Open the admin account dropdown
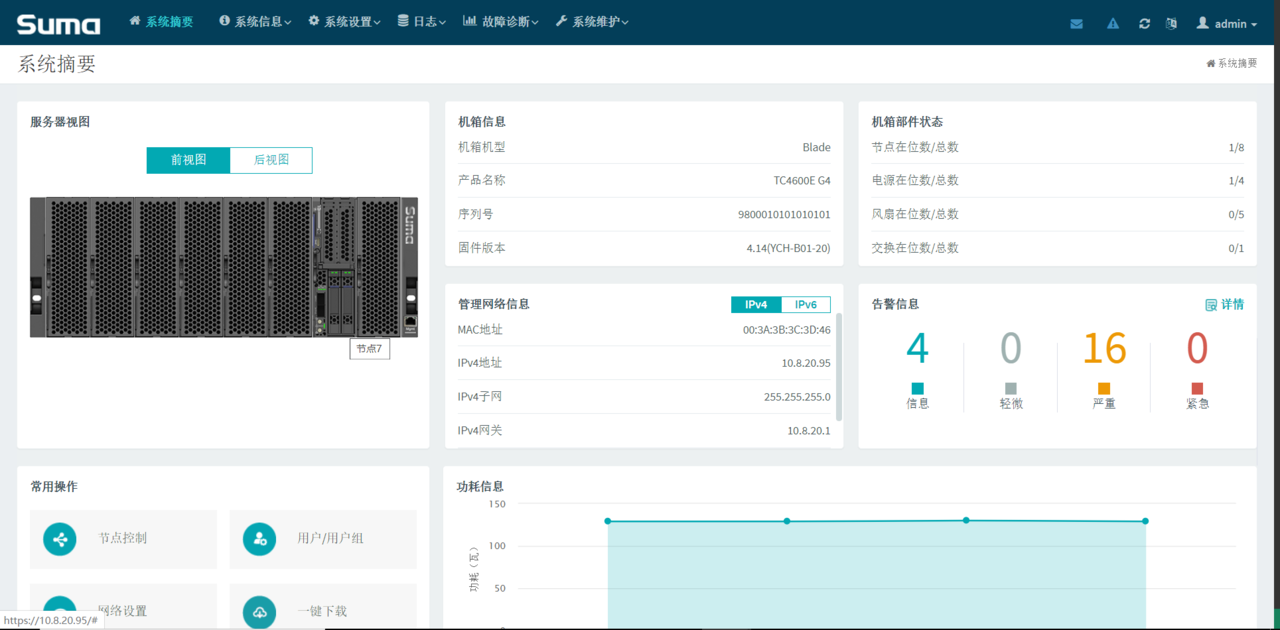Viewport: 1280px width, 630px height. click(x=1227, y=24)
